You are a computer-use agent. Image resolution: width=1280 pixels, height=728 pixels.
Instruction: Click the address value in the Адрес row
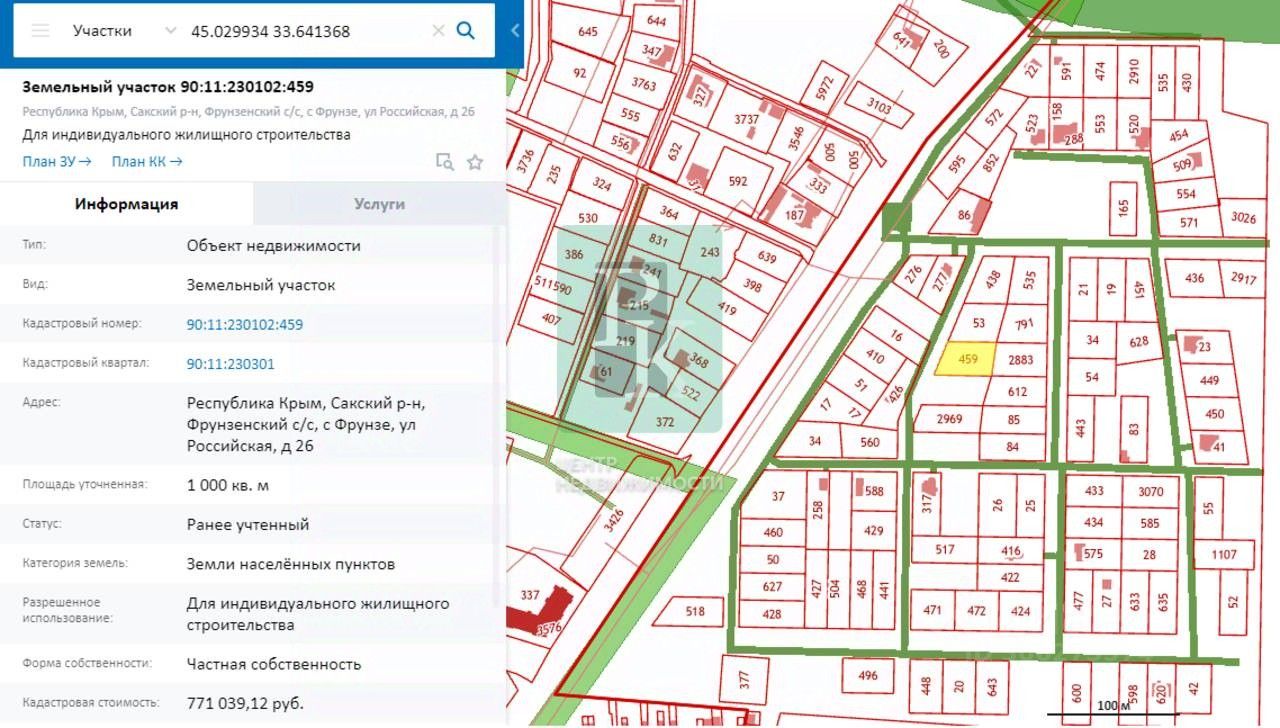pos(306,424)
